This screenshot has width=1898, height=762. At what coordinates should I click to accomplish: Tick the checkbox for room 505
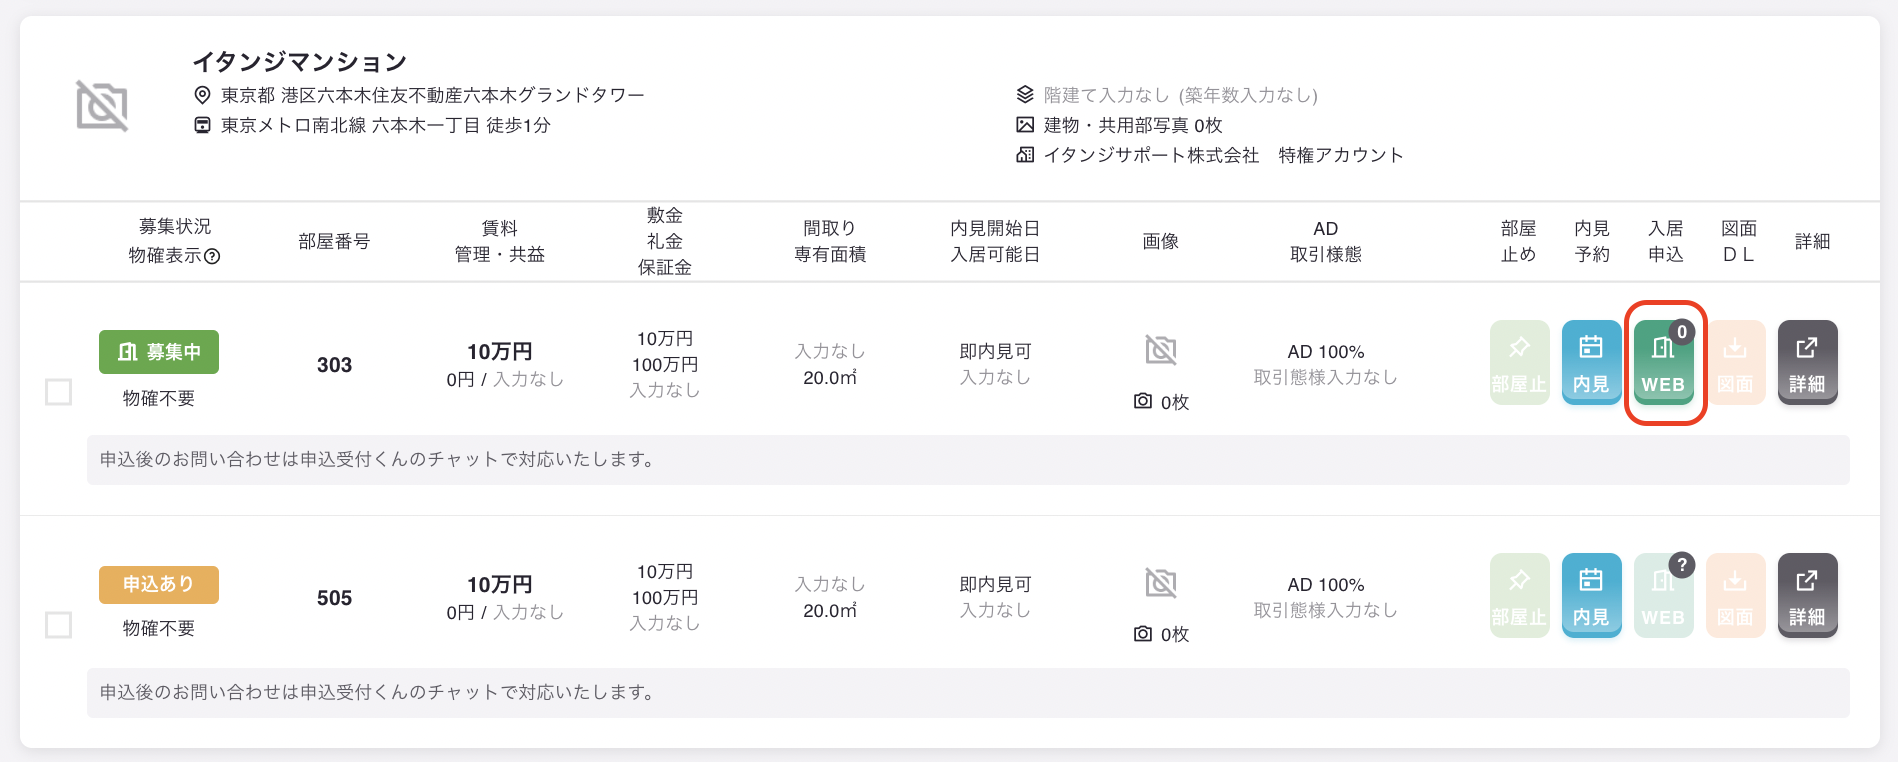click(x=59, y=625)
